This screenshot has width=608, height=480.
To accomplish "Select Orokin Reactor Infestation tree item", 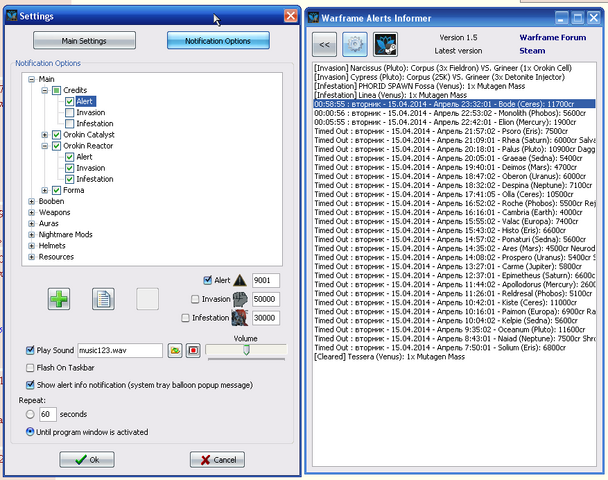I will pos(95,179).
